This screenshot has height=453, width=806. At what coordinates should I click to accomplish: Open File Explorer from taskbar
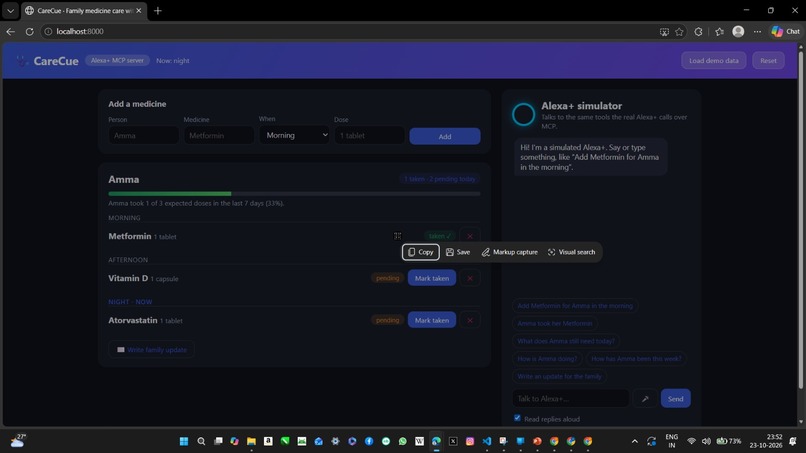251,441
